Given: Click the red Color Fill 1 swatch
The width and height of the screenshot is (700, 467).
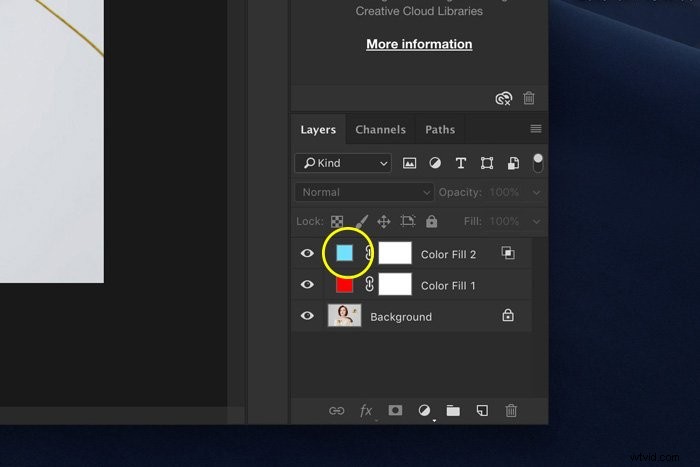Looking at the screenshot, I should (x=344, y=285).
